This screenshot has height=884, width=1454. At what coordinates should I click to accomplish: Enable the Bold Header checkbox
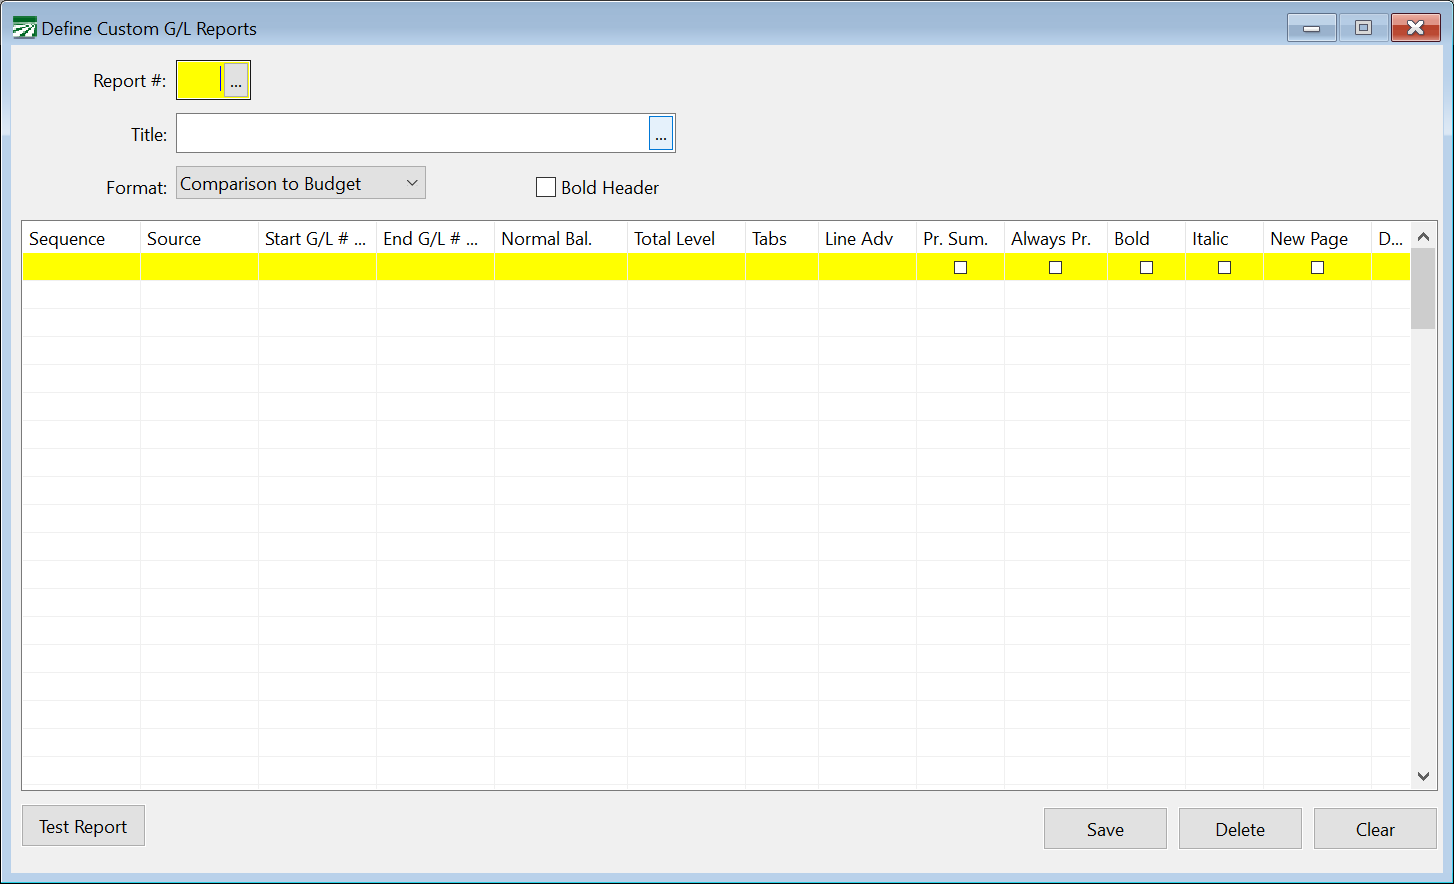pyautogui.click(x=546, y=187)
